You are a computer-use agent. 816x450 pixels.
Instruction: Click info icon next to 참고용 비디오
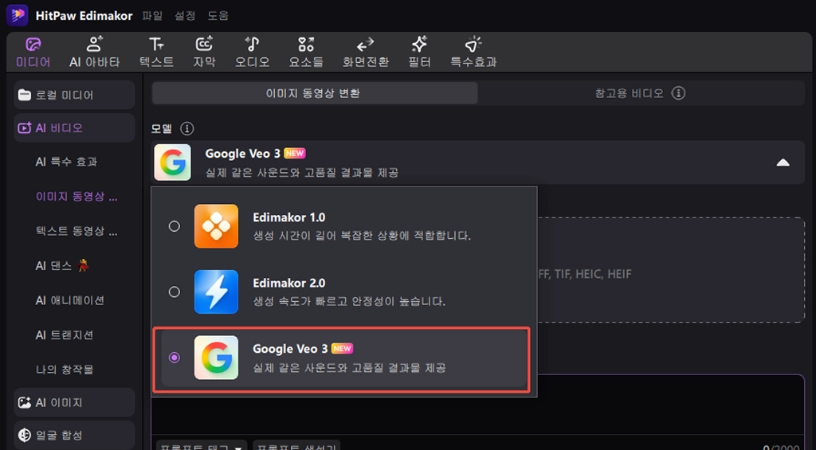(678, 93)
